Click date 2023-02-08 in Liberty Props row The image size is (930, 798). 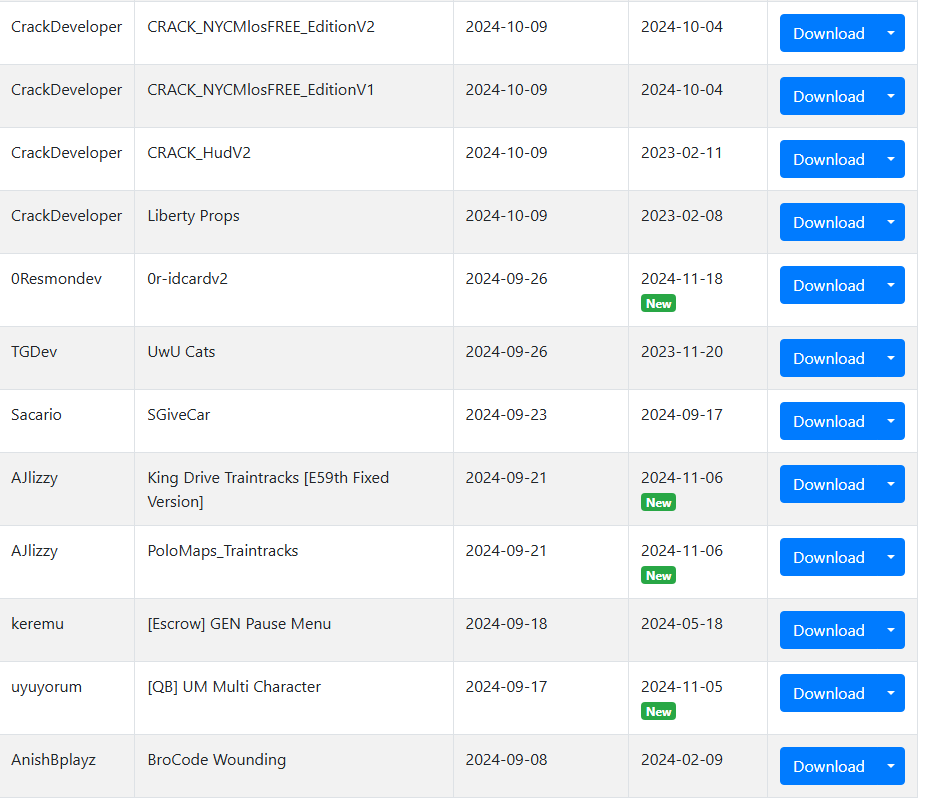coord(682,215)
